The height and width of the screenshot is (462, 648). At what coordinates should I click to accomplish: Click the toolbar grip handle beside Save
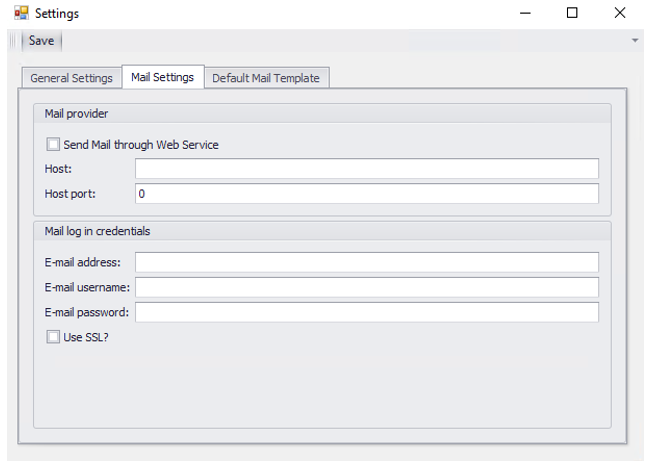pos(14,41)
